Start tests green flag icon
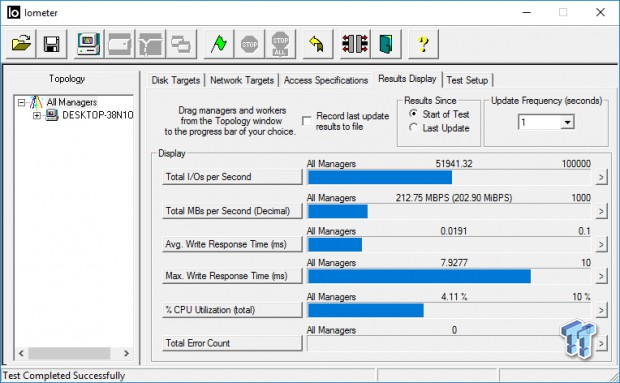This screenshot has height=383, width=620. (219, 43)
